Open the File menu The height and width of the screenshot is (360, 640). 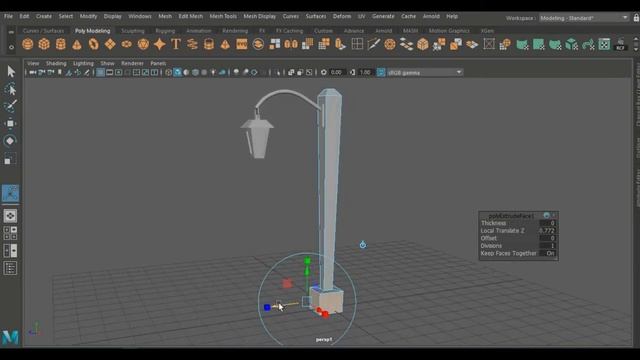click(x=8, y=16)
